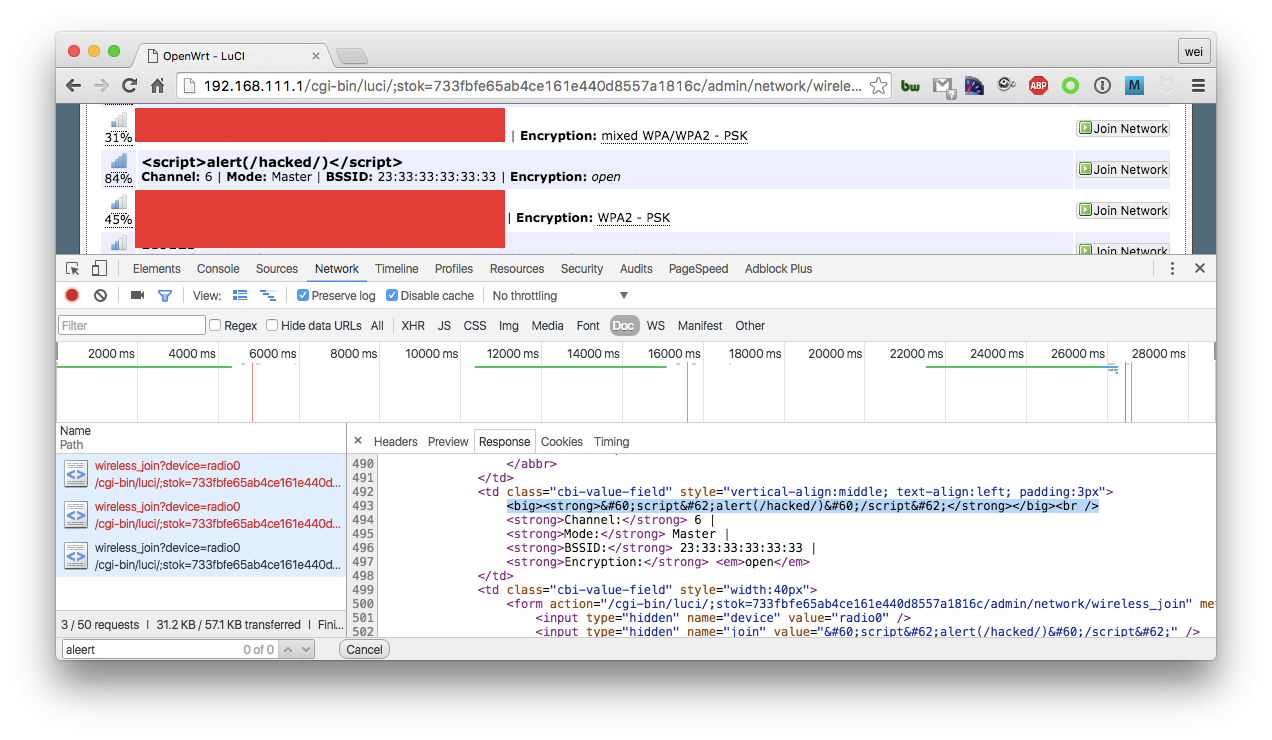This screenshot has height=740, width=1272.
Task: Click the capture screenshots camera icon
Action: (138, 296)
